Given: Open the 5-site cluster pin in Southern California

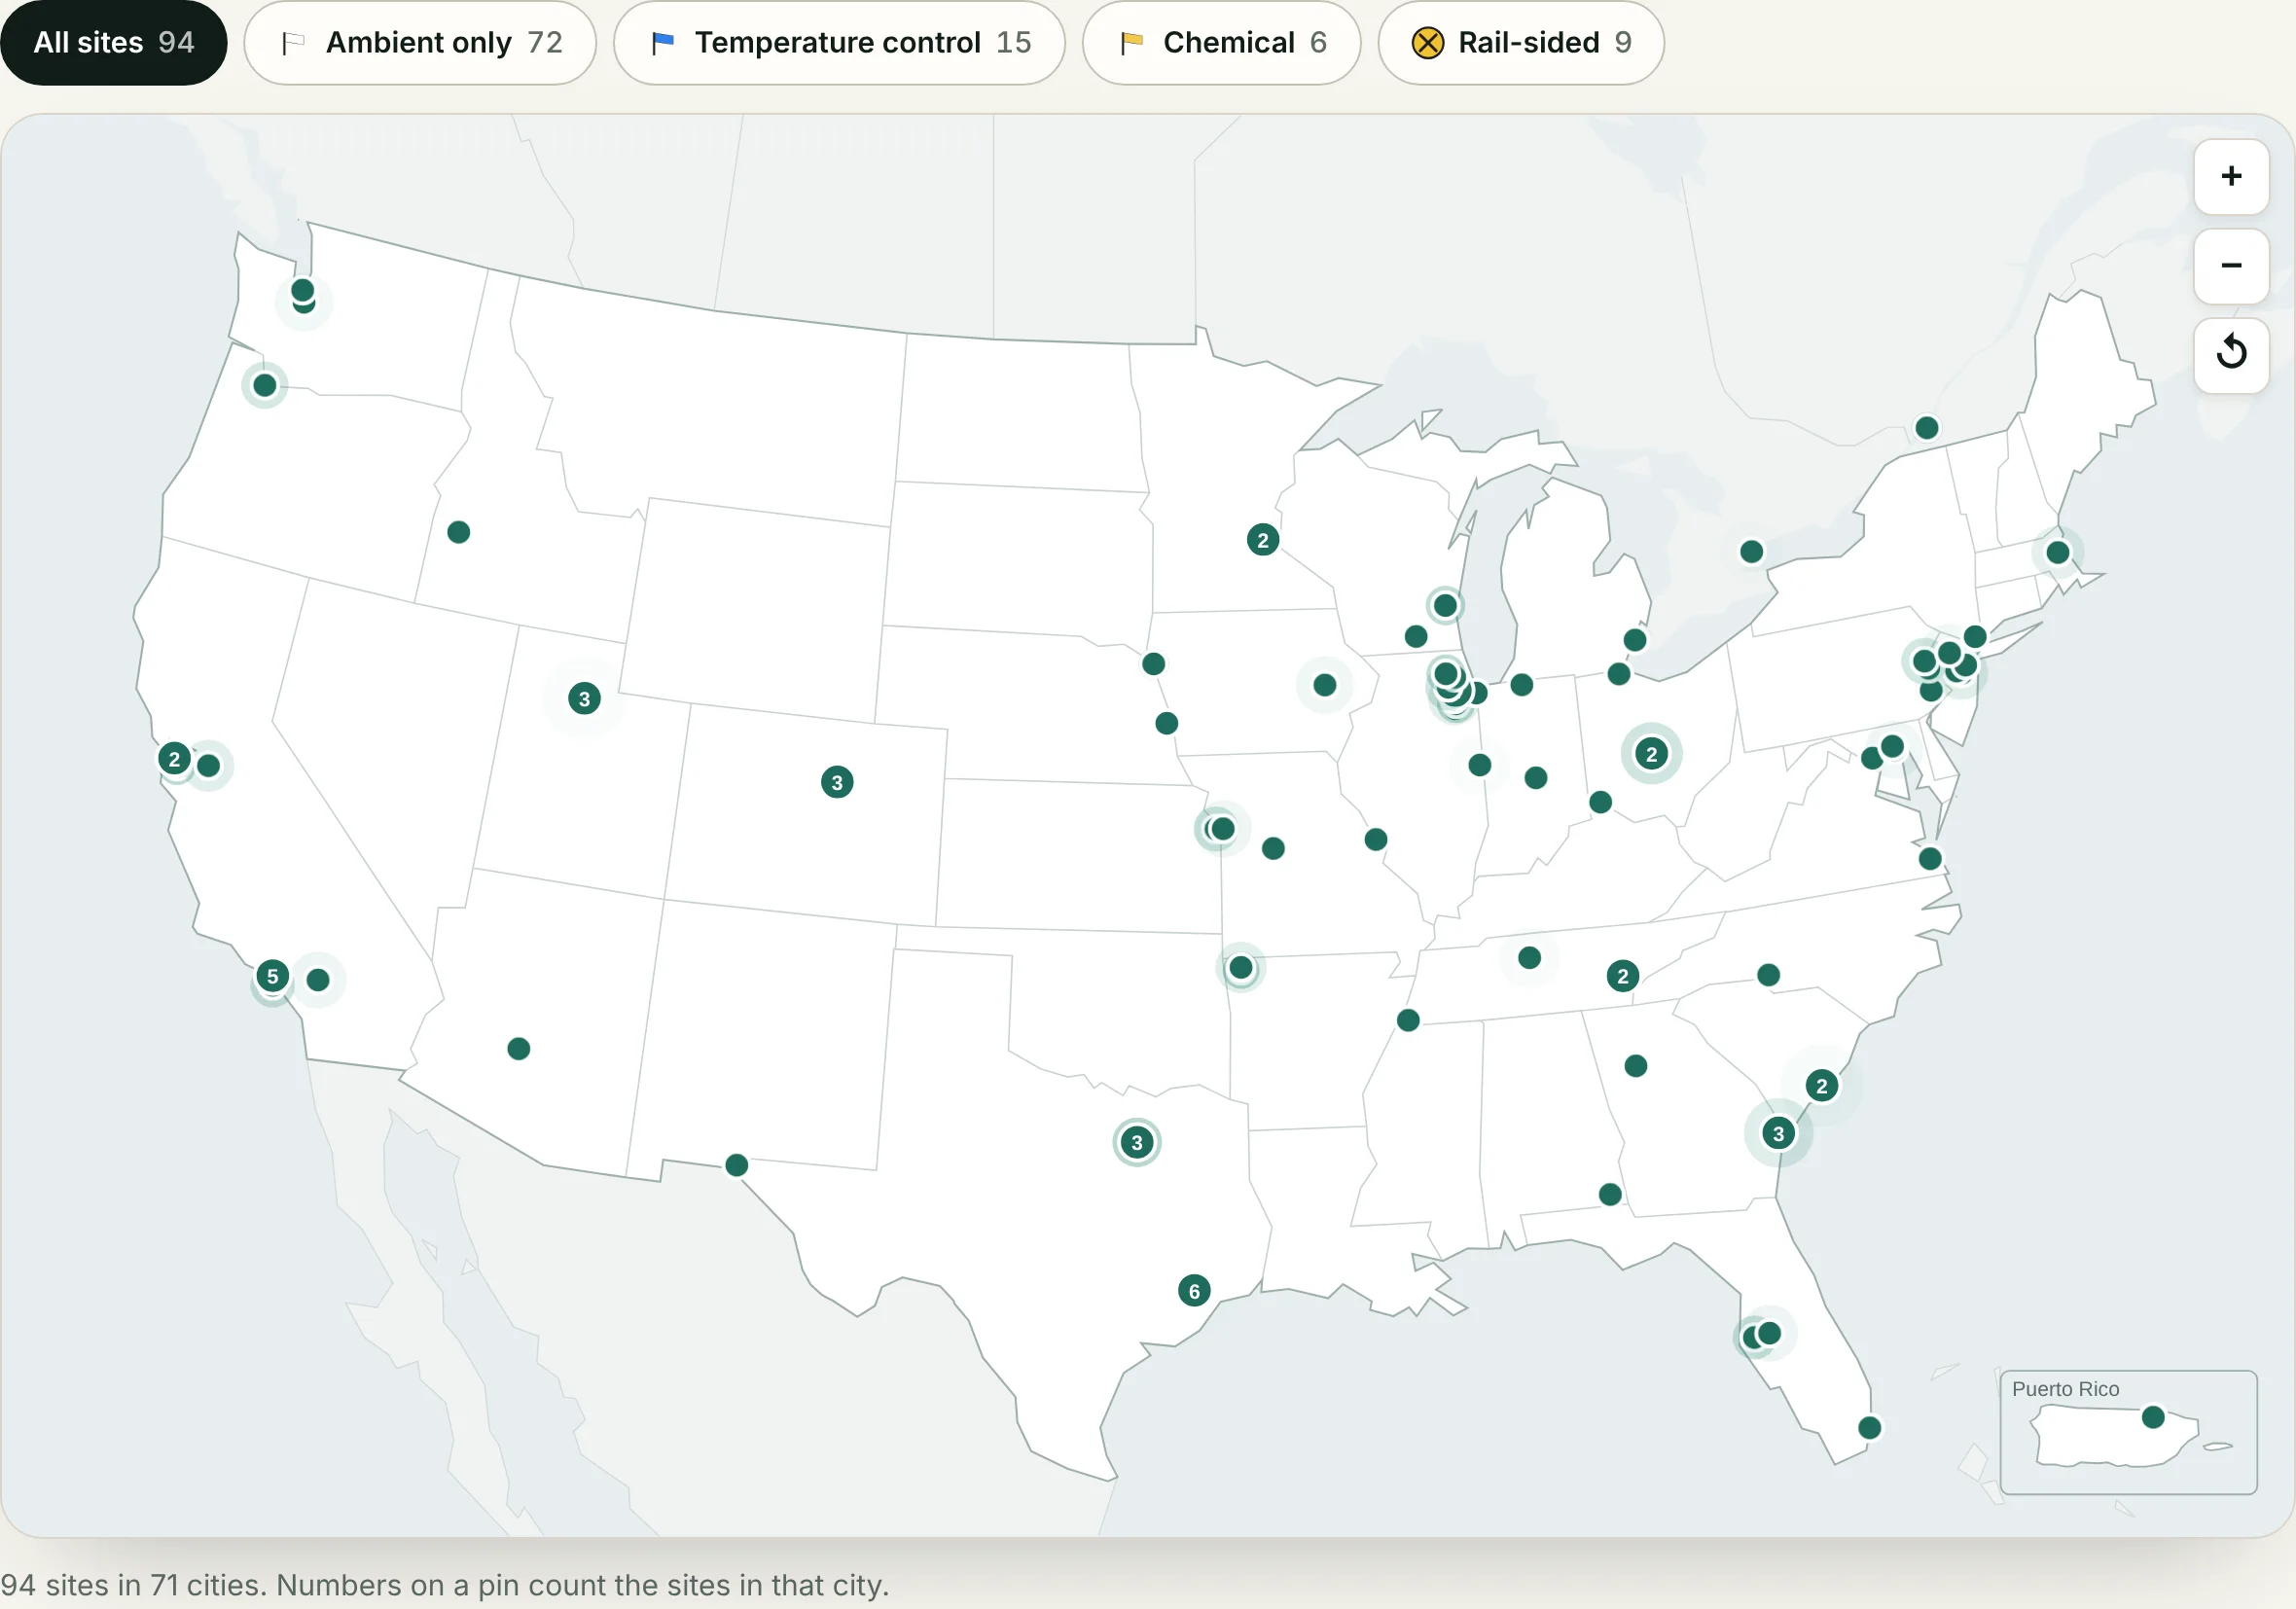Looking at the screenshot, I should point(272,976).
